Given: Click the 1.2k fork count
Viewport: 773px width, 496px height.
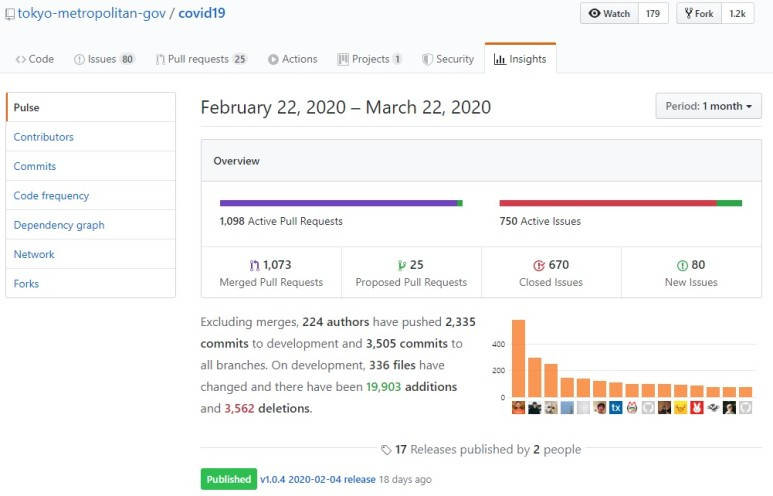Looking at the screenshot, I should point(737,13).
